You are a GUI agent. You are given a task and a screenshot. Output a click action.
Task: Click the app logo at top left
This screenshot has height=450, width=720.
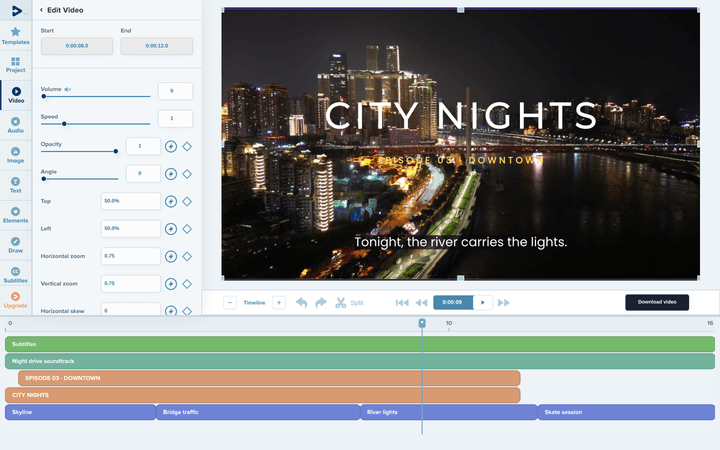(x=17, y=11)
